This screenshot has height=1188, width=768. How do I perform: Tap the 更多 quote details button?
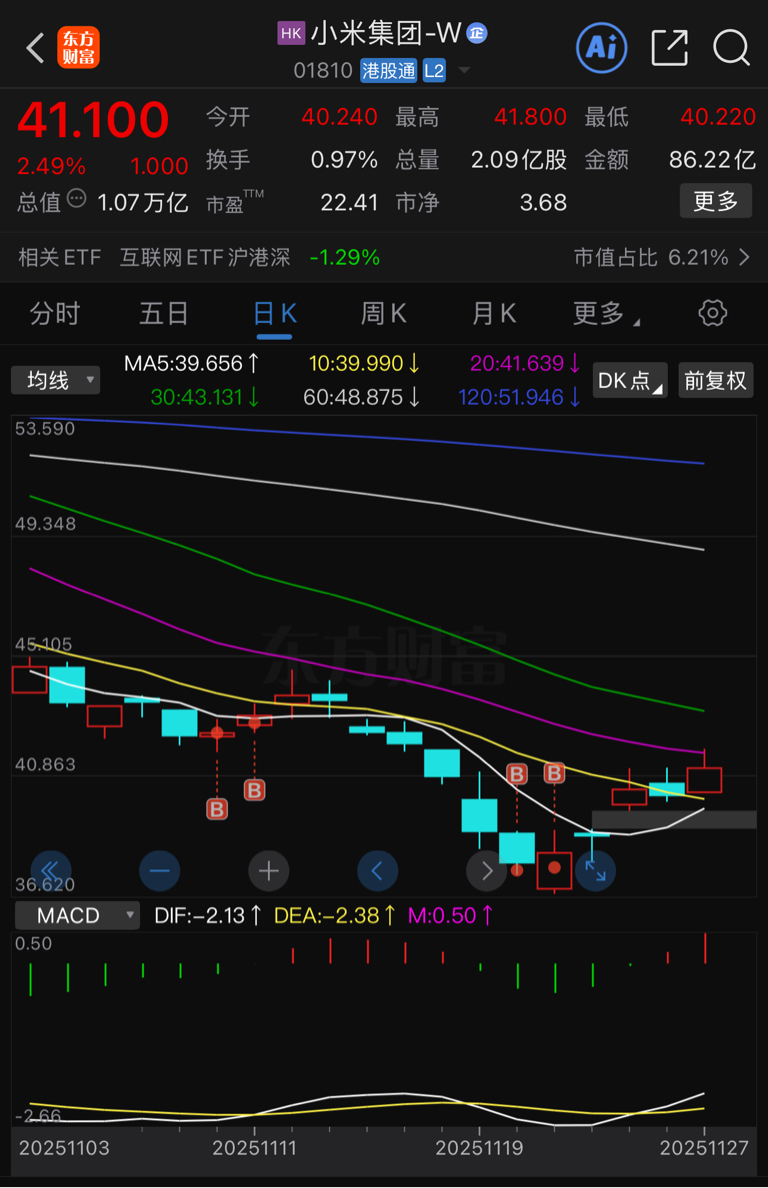coord(715,201)
